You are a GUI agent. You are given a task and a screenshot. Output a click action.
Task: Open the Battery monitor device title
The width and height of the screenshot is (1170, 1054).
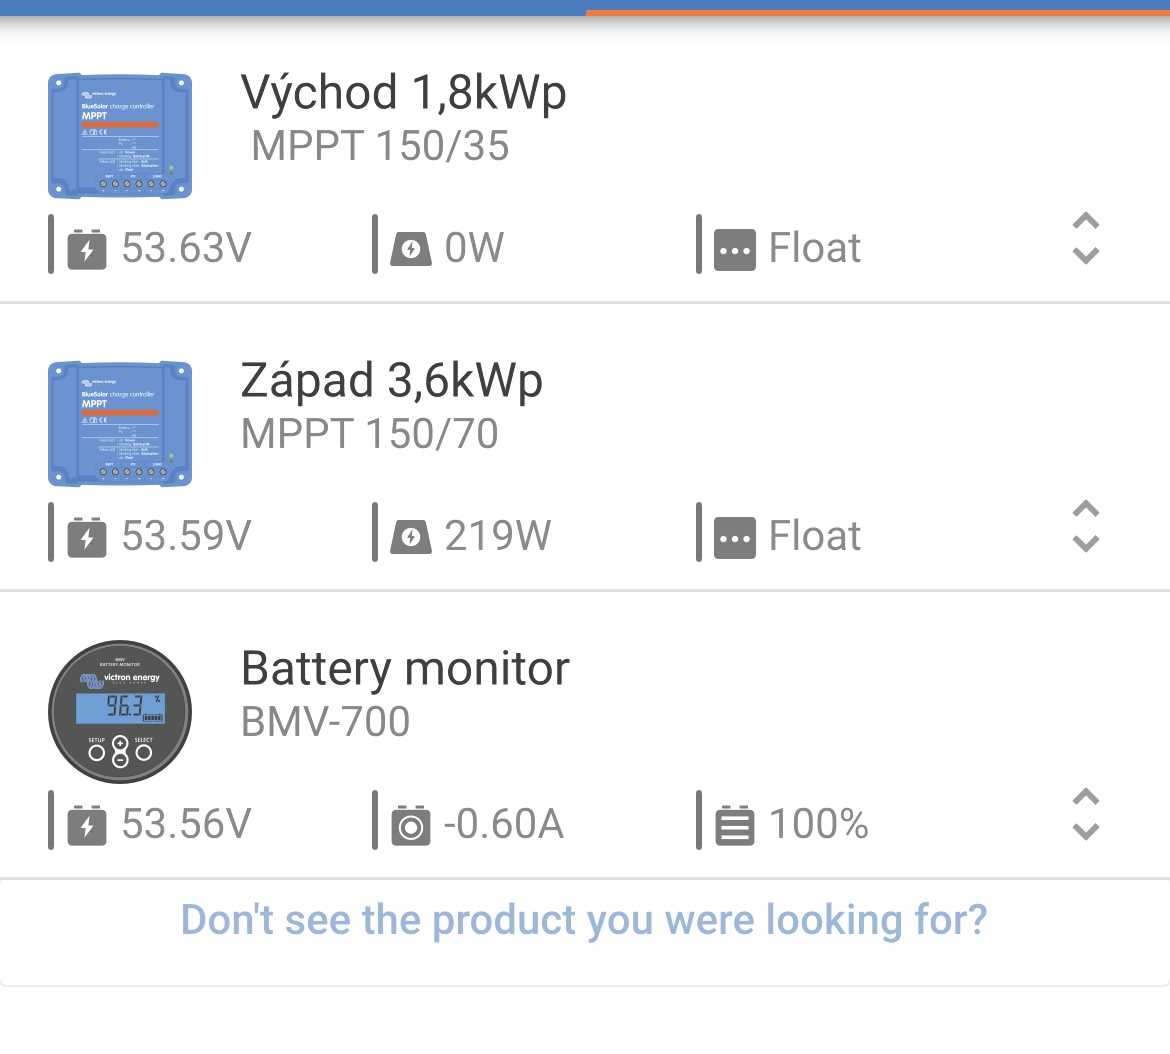tap(405, 669)
